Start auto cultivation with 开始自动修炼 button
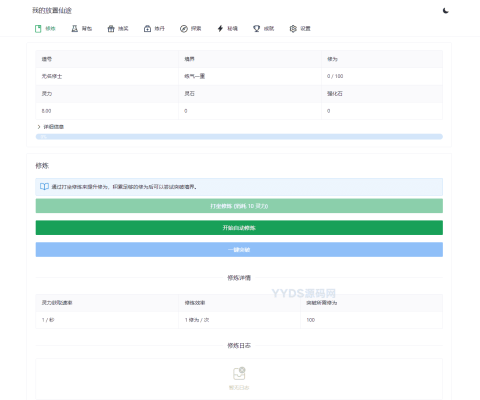 (239, 228)
